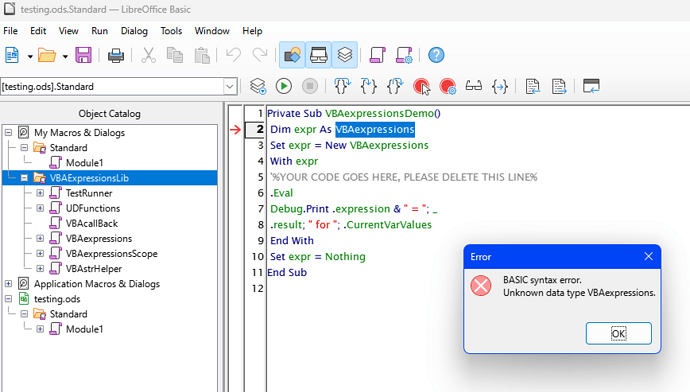
Task: Click the Open folder icon
Action: point(47,55)
